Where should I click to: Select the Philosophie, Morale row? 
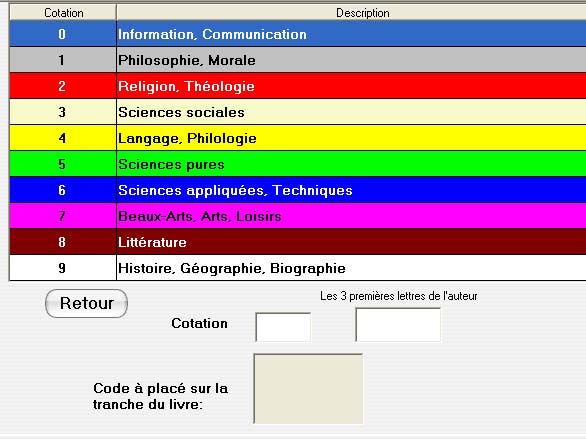click(297, 60)
